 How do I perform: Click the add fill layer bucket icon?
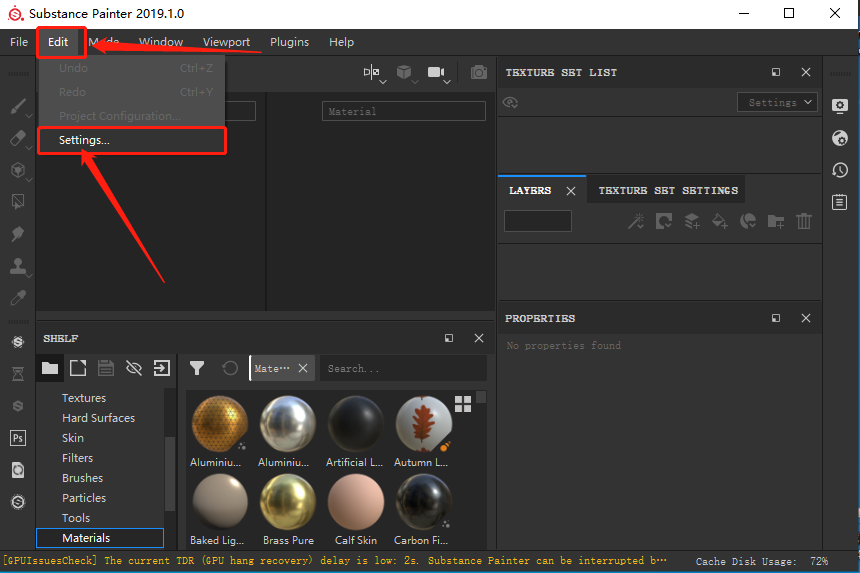[720, 221]
